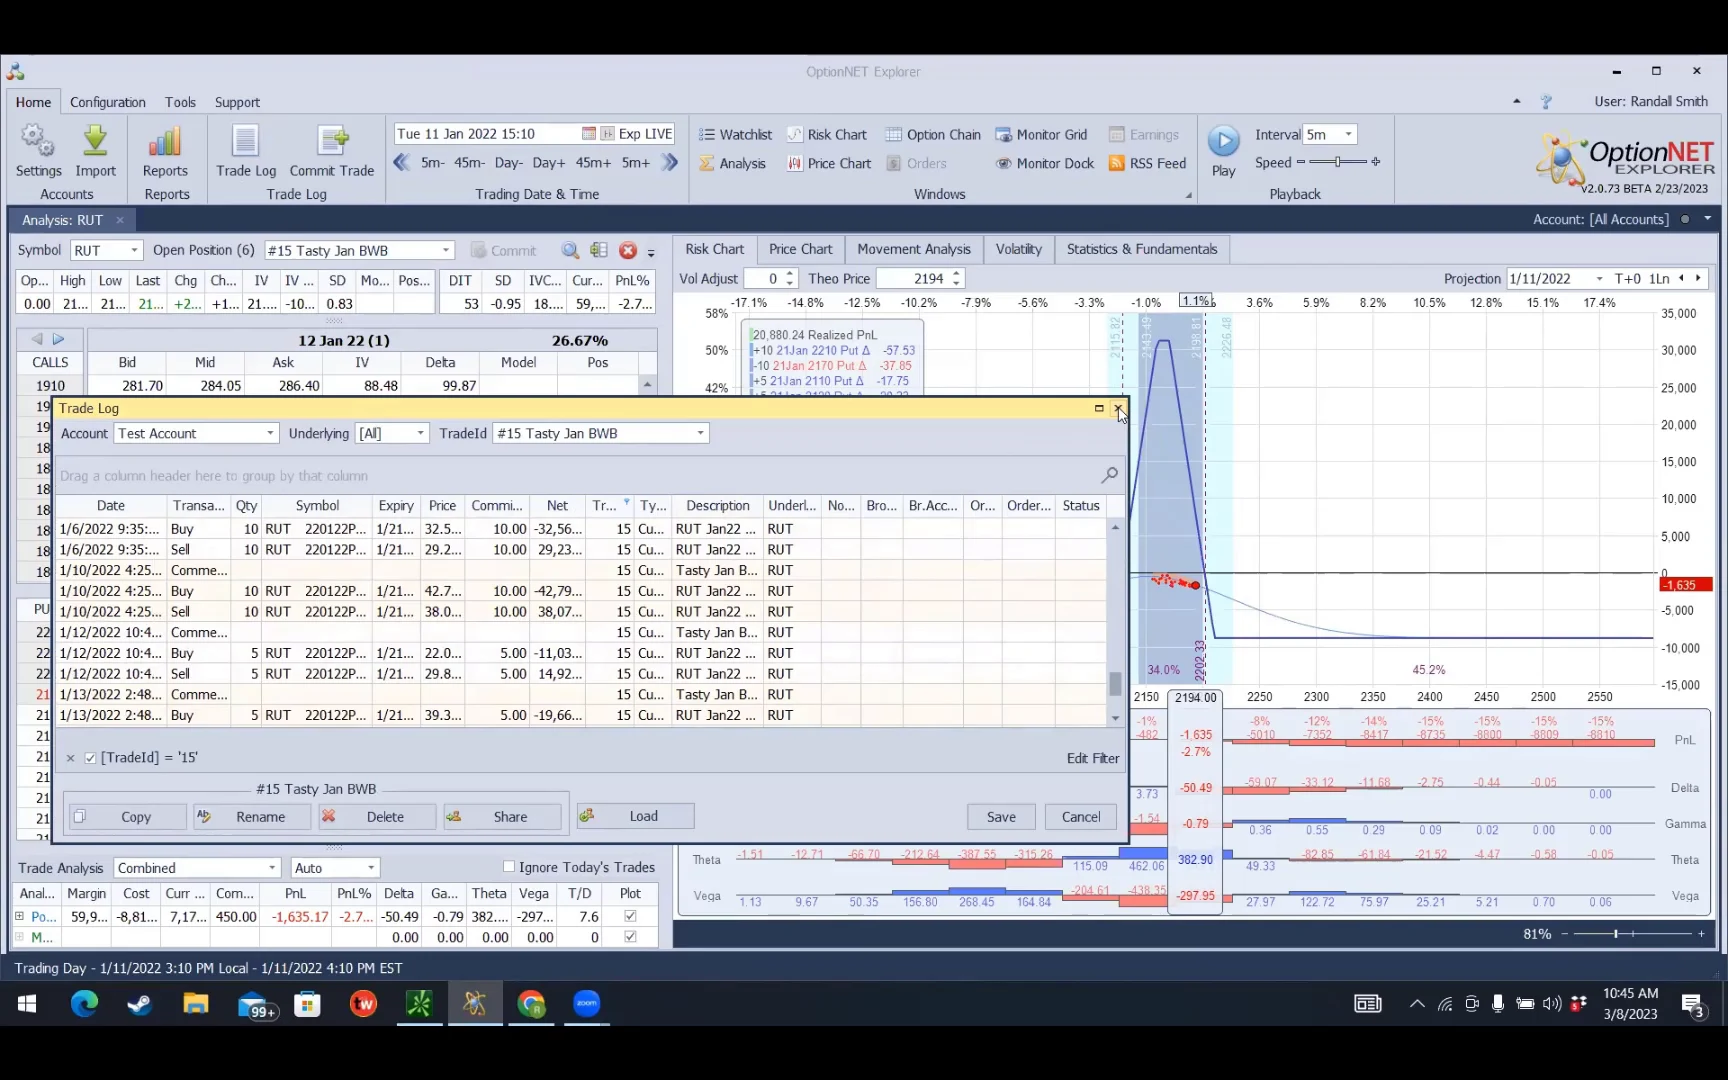
Task: Click the chart zoom slider at 81%
Action: click(1631, 934)
